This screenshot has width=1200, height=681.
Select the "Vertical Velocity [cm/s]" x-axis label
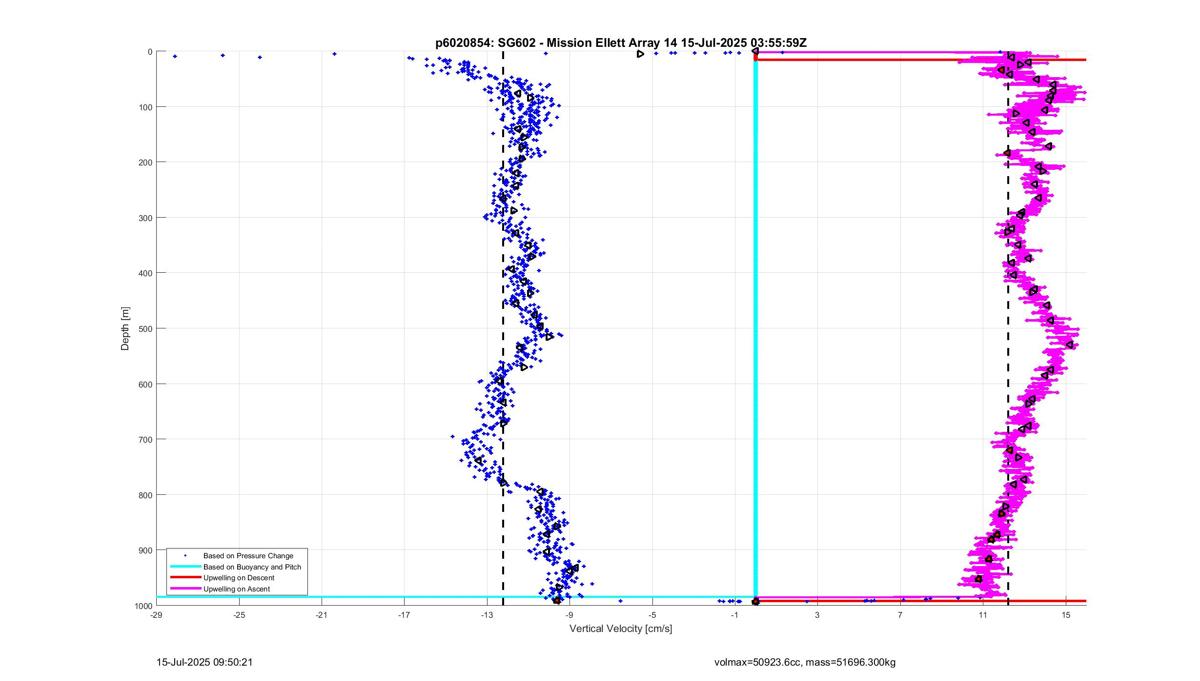click(x=621, y=629)
